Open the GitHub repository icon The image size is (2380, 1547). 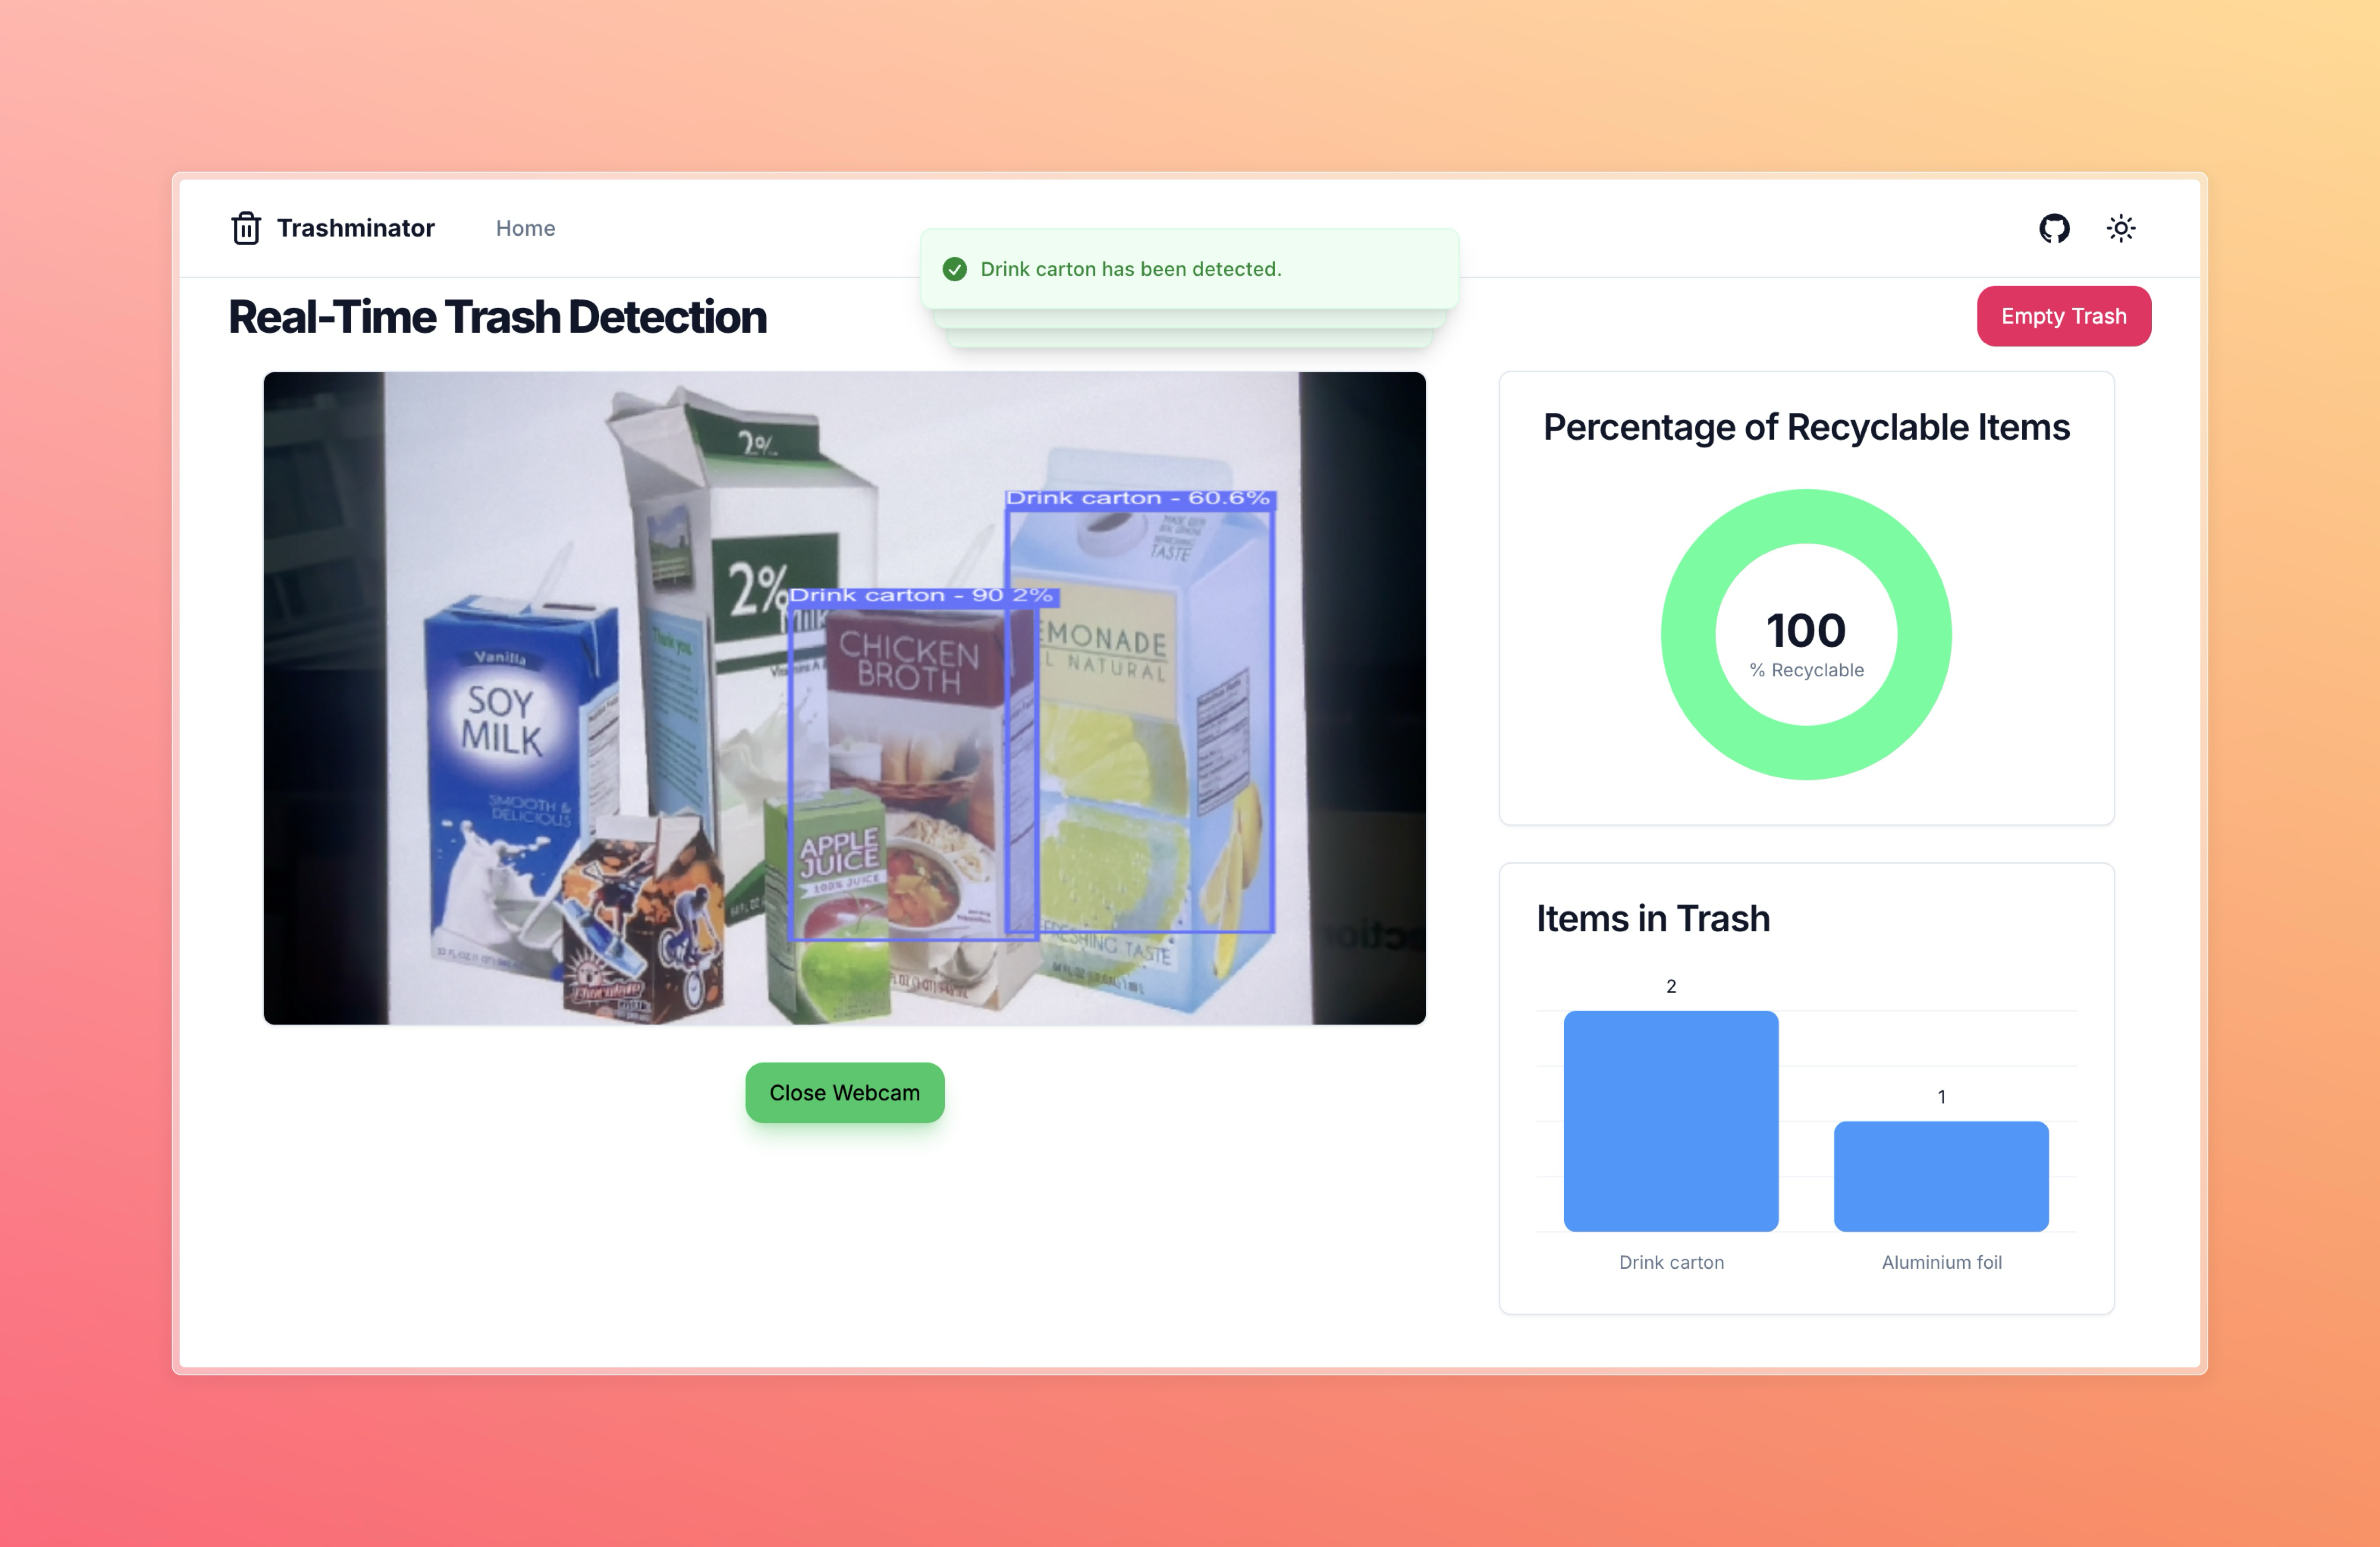[x=2054, y=228]
